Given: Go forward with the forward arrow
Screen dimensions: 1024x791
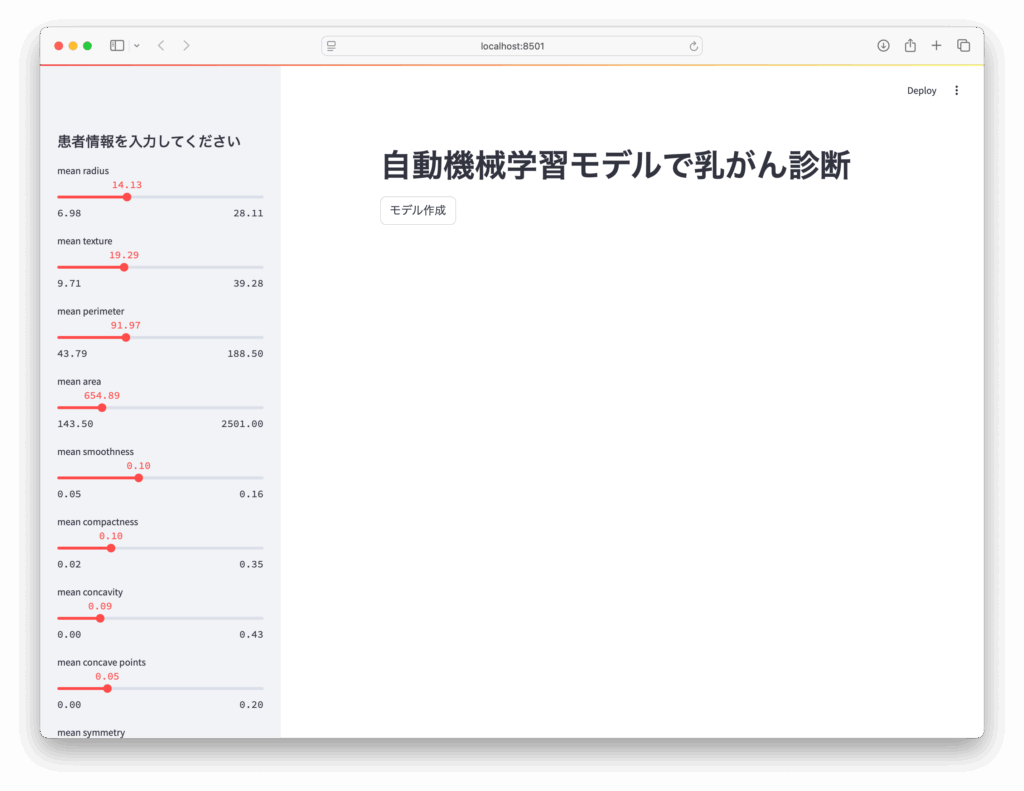Looking at the screenshot, I should (186, 46).
